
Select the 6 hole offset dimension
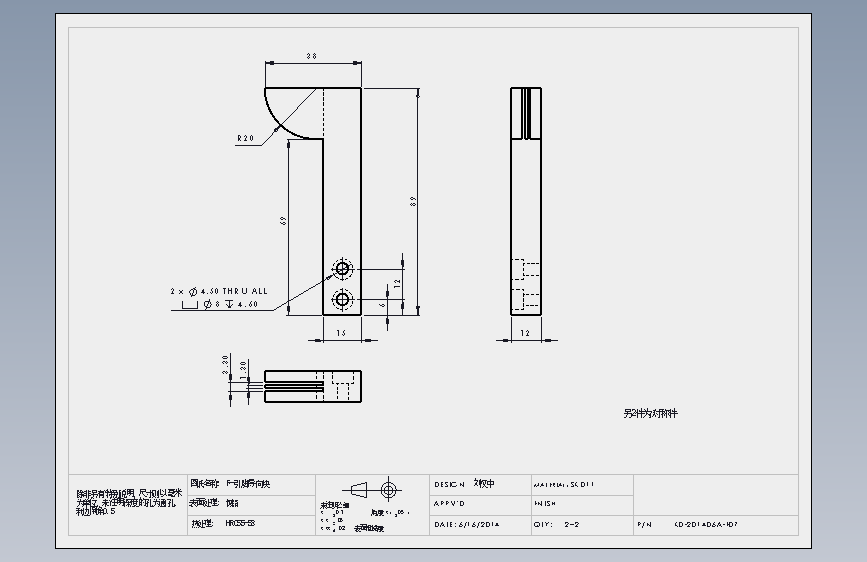[382, 305]
